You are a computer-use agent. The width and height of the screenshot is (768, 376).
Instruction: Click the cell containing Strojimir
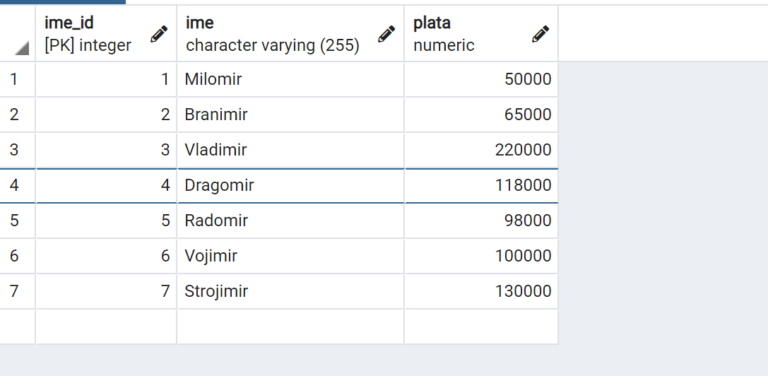click(291, 291)
